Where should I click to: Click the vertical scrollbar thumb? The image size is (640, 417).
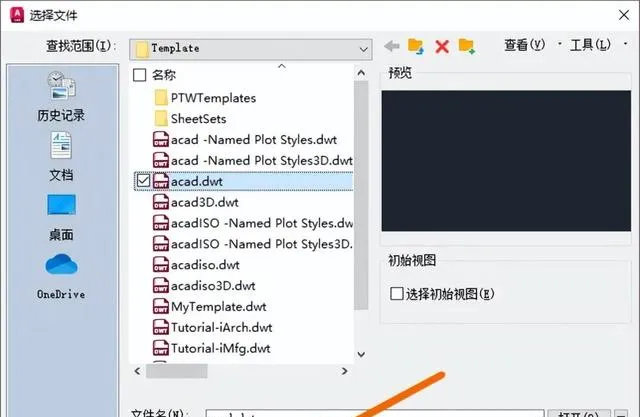pyautogui.click(x=361, y=195)
